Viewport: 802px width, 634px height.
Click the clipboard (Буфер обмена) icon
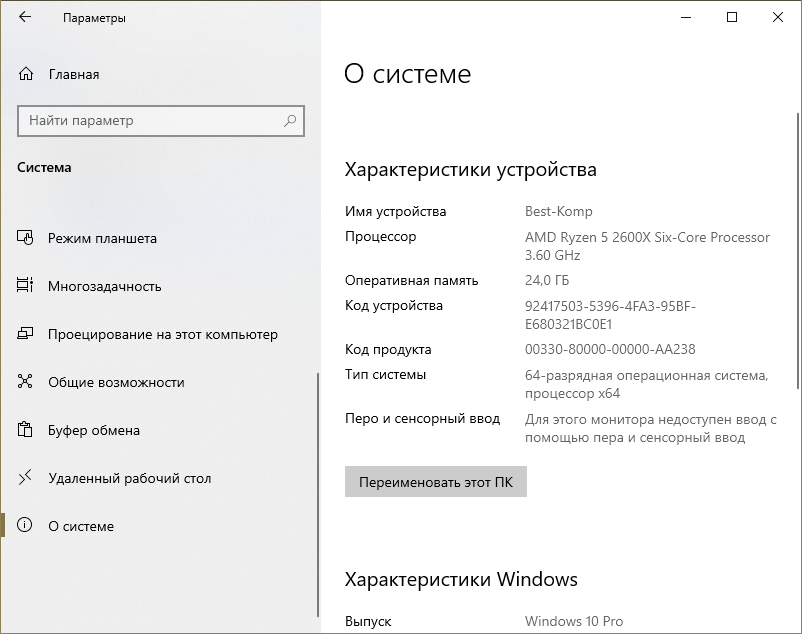pos(26,431)
